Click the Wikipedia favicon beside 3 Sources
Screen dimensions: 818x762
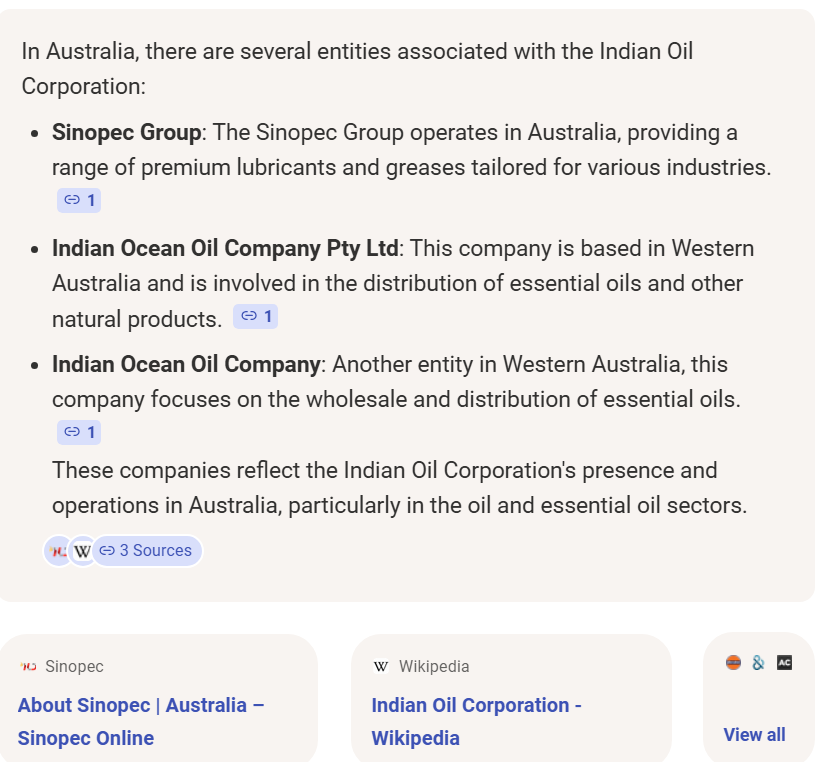click(x=82, y=551)
